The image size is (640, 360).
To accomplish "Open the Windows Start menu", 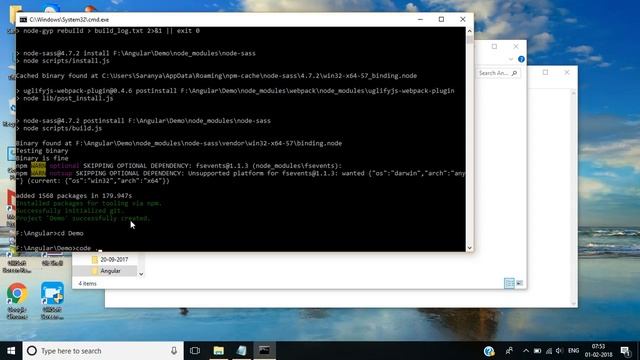I will click(x=11, y=351).
